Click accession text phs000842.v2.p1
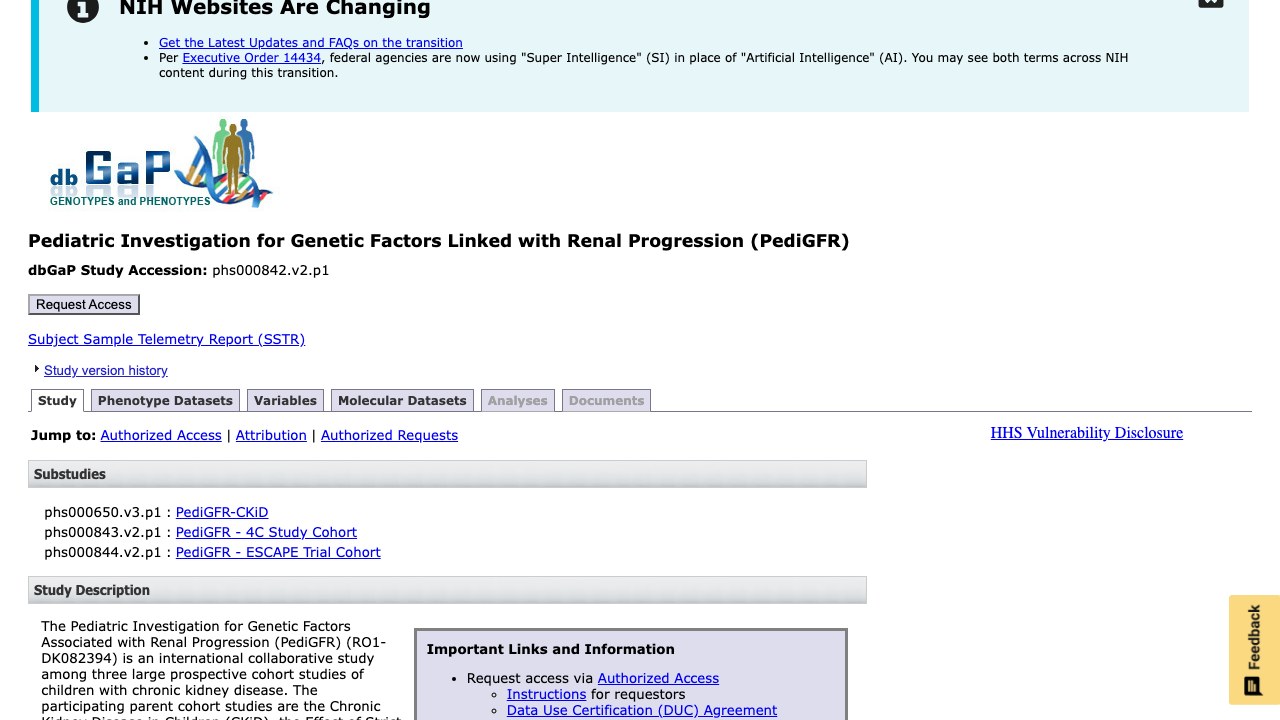The width and height of the screenshot is (1280, 720). (270, 270)
